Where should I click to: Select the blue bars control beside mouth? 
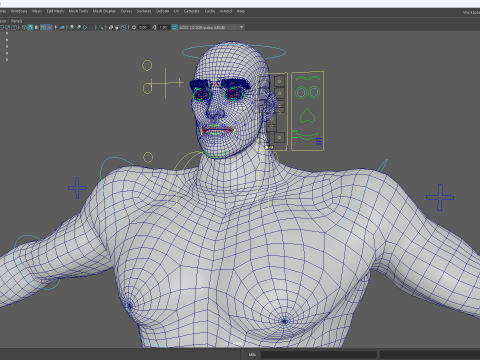(319, 141)
